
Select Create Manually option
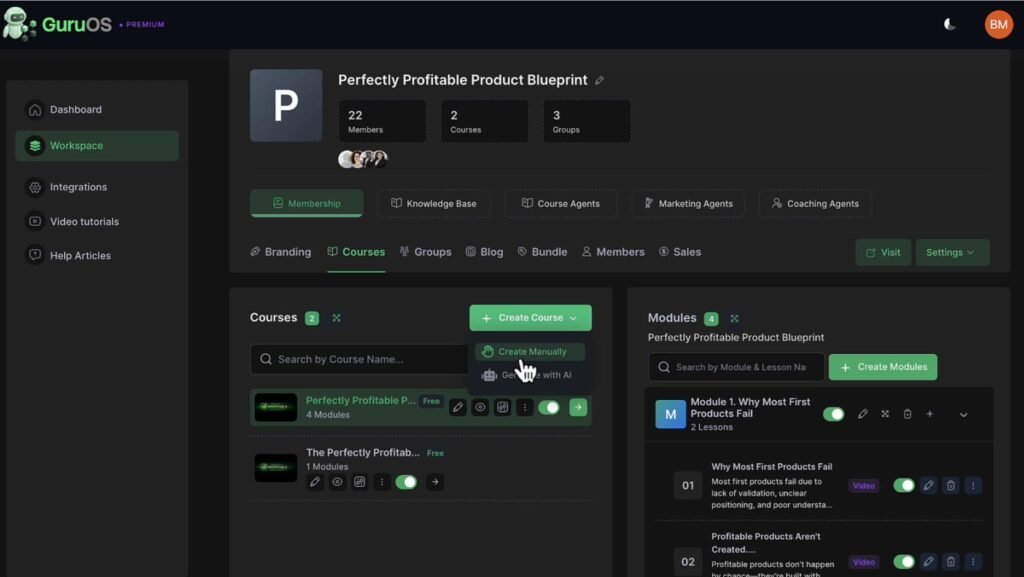click(530, 352)
